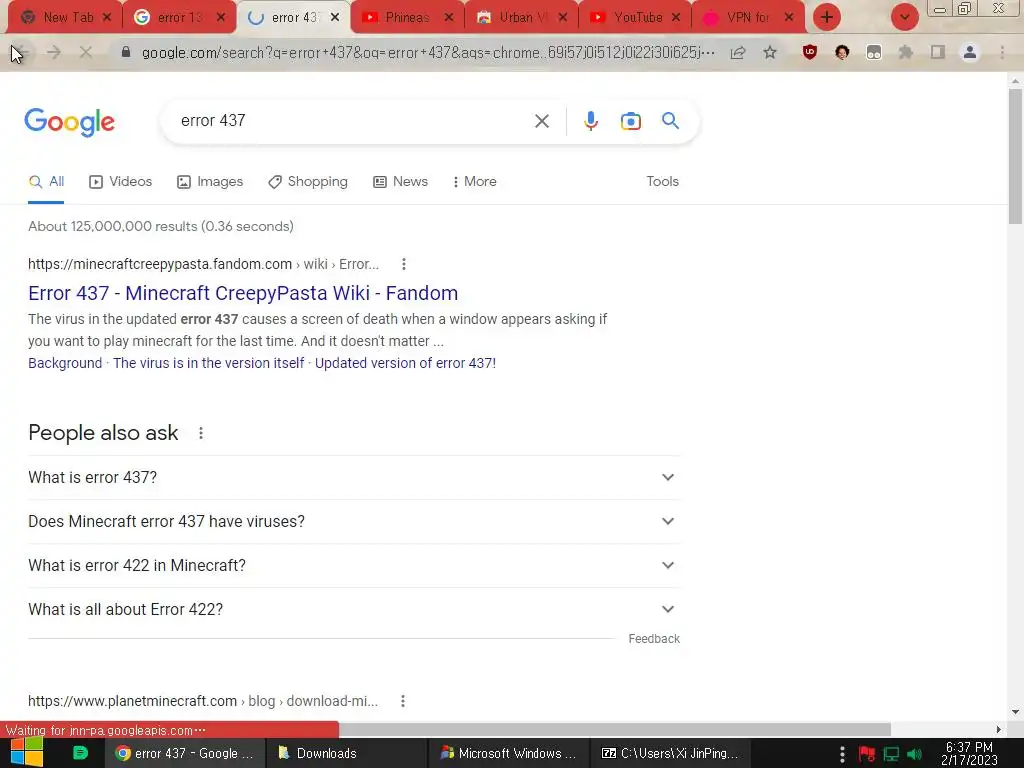Search by image with camera icon
Viewport: 1024px width, 768px height.
point(630,121)
